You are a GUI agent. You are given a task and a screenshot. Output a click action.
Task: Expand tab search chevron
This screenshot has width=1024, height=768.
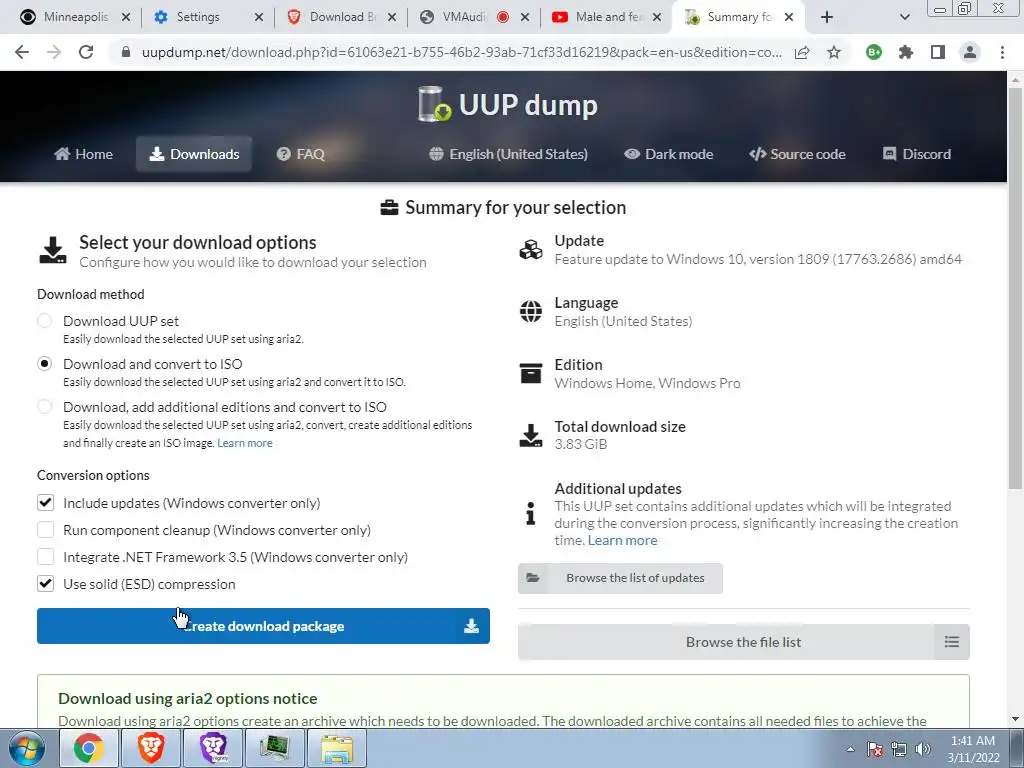(904, 17)
